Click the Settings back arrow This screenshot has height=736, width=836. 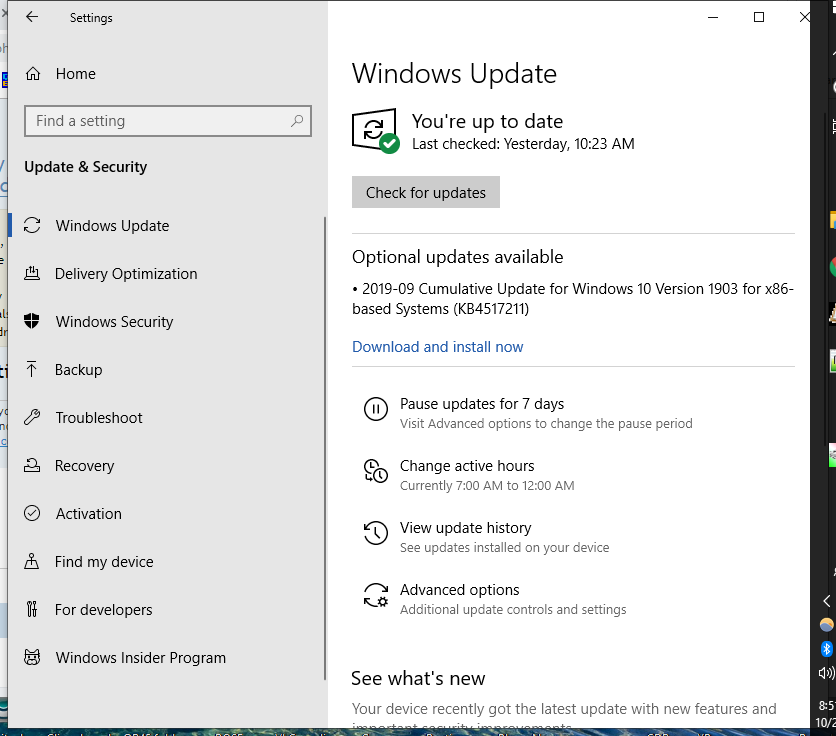pyautogui.click(x=32, y=17)
